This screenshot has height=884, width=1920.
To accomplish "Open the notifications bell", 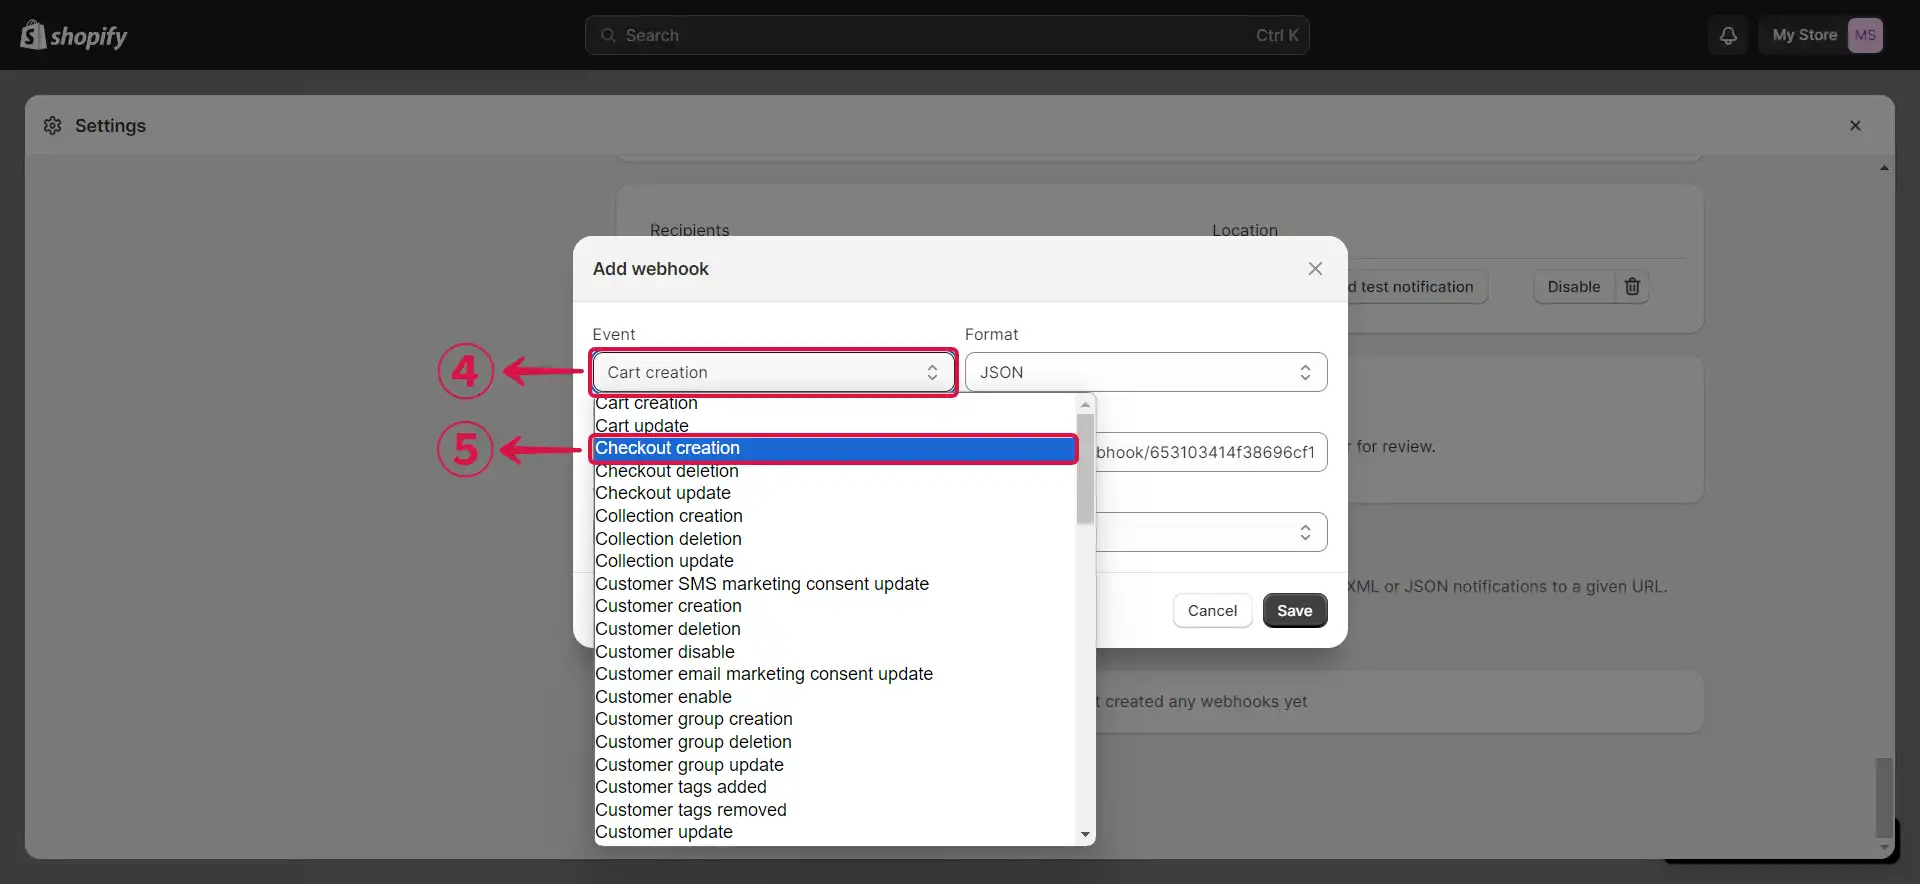I will coord(1728,35).
